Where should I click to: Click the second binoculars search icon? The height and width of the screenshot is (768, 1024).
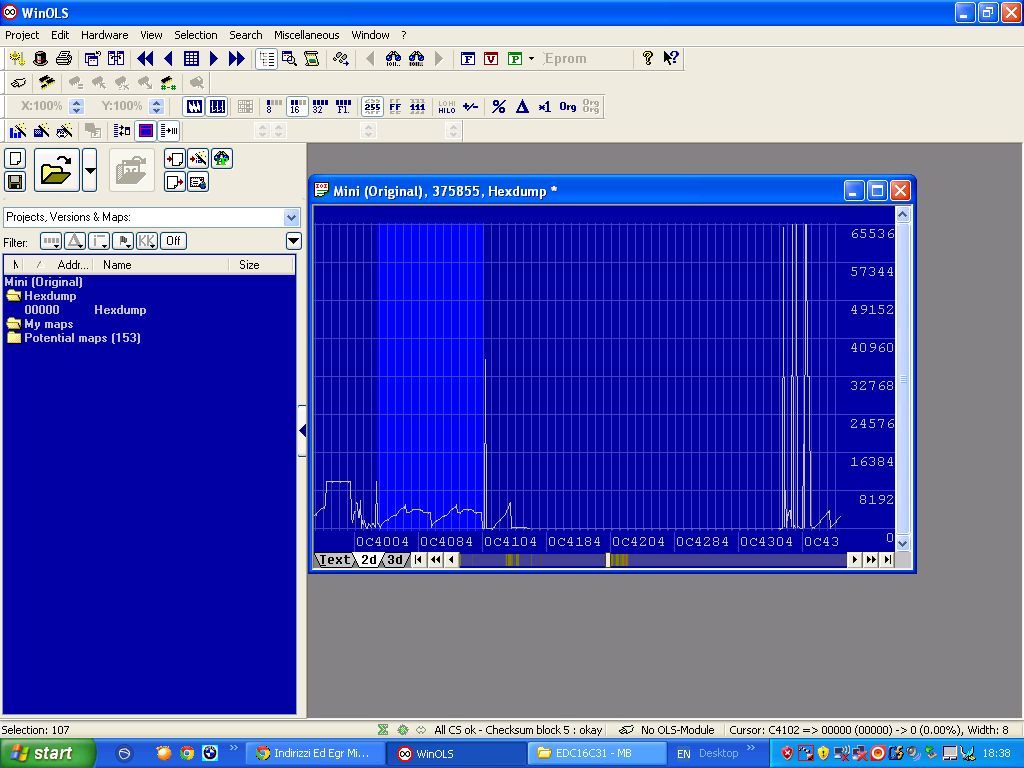(x=416, y=59)
